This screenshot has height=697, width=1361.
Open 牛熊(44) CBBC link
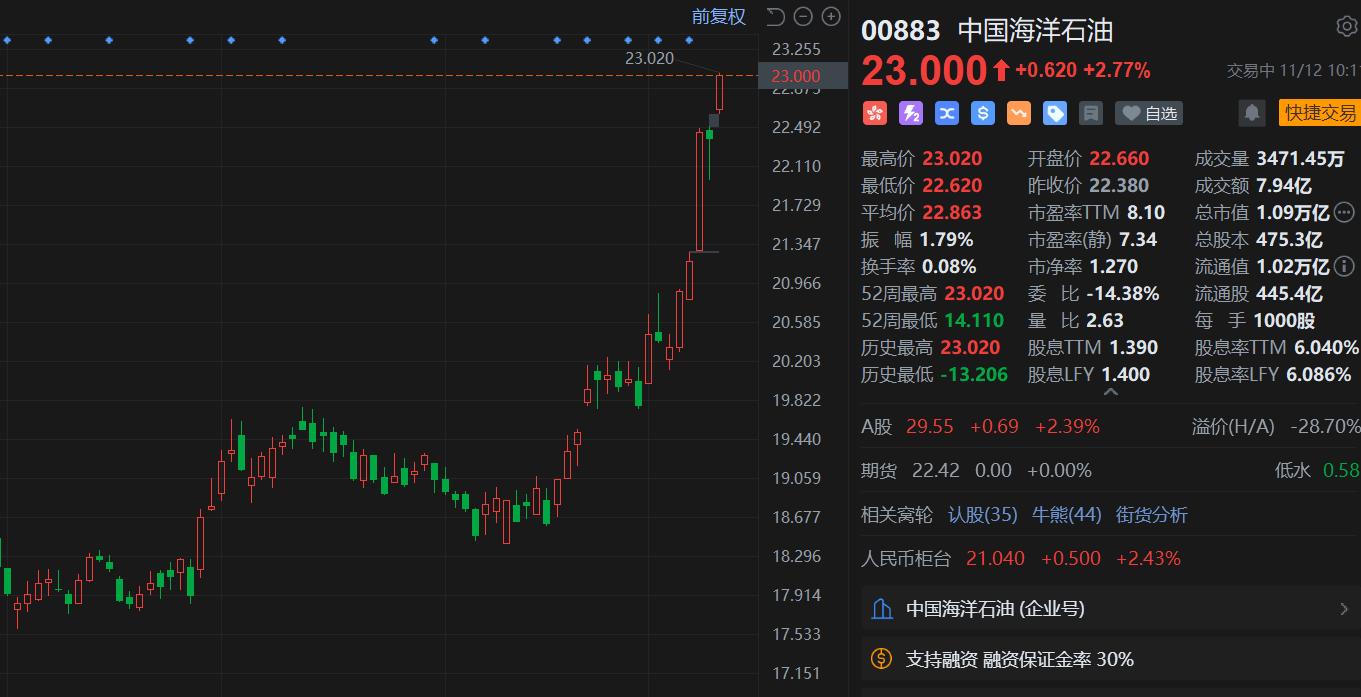coord(1066,515)
